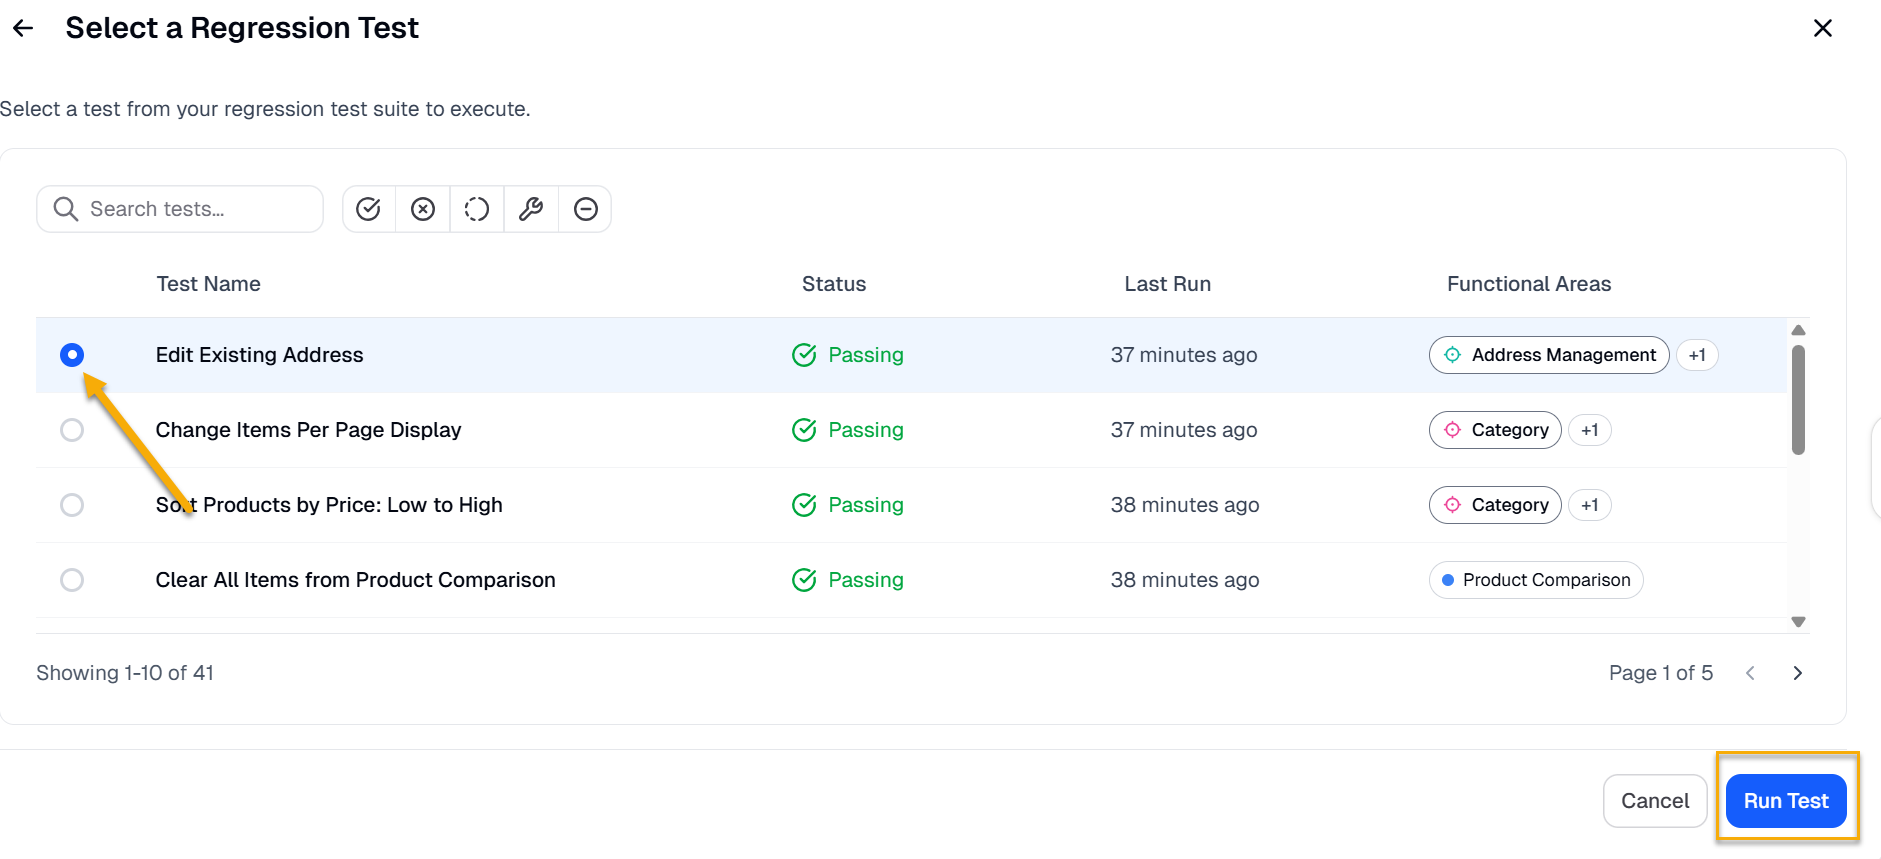The image size is (1881, 859).
Task: Expand +1 areas for Edit Existing Address
Action: click(1696, 355)
